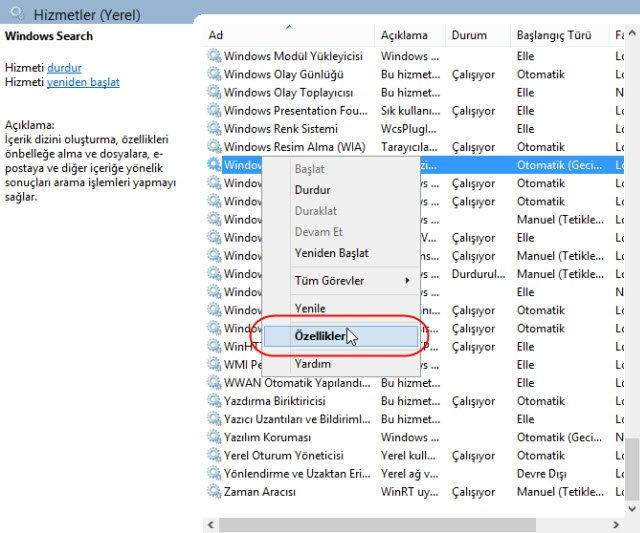Click the Durdurul... status cell
The image size is (640, 533).
478,274
